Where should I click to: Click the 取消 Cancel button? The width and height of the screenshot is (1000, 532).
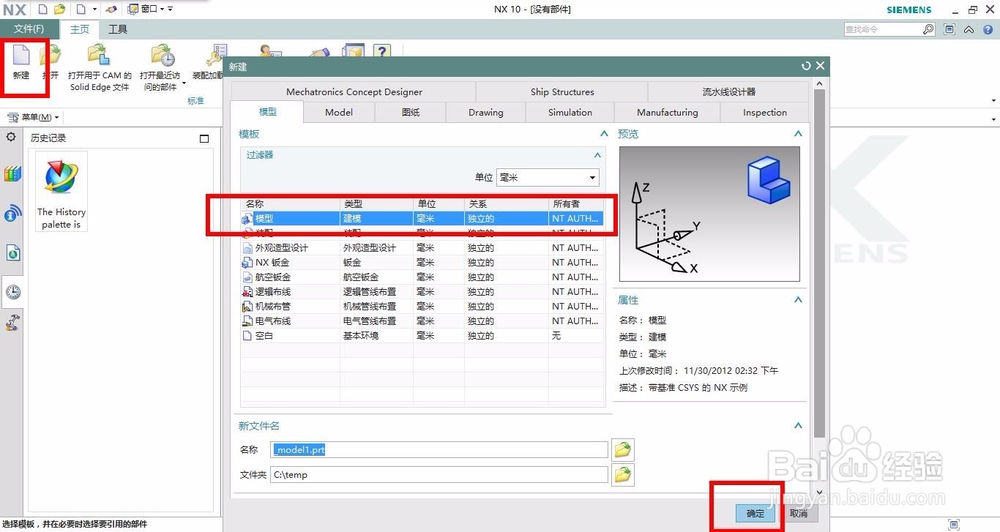[x=798, y=514]
